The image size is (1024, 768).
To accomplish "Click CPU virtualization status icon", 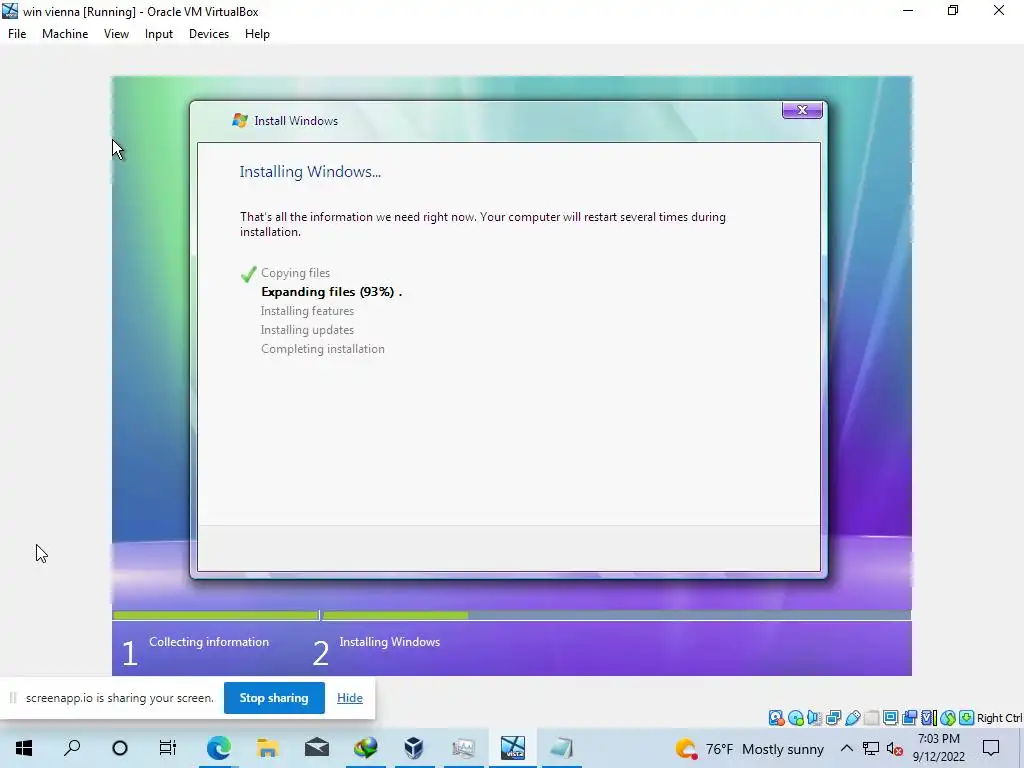I will click(929, 718).
